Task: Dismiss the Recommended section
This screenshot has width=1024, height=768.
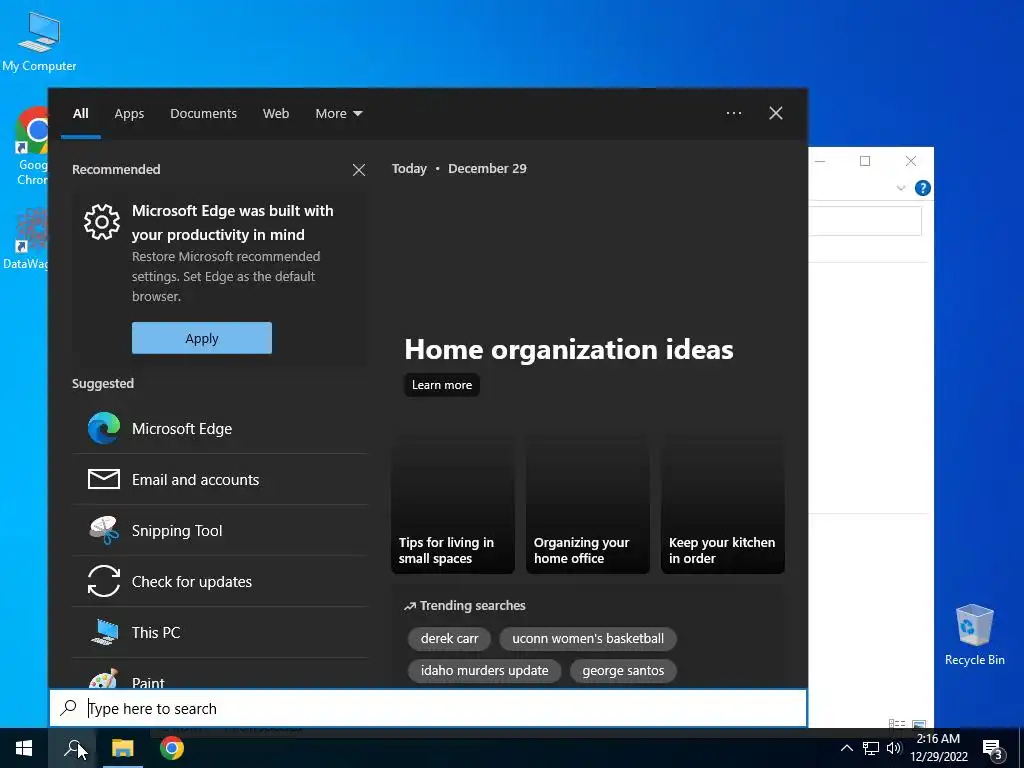Action: [359, 170]
